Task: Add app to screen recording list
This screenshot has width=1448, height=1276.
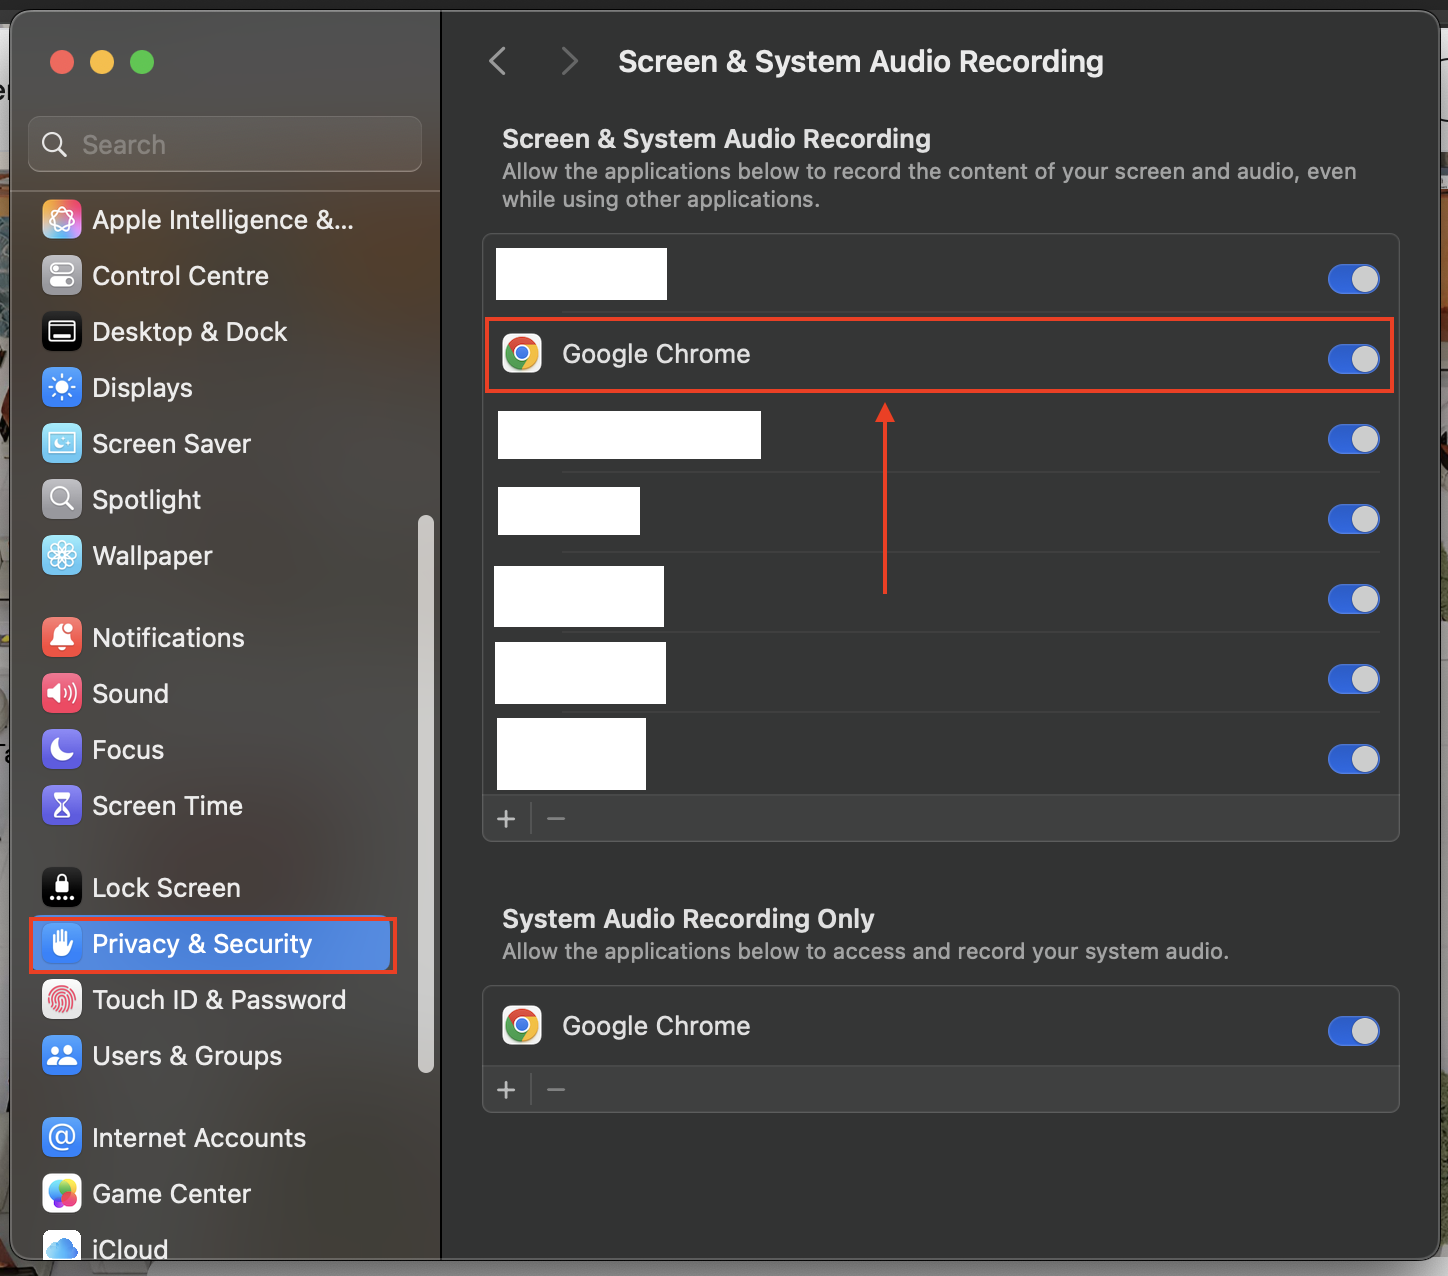Action: point(507,819)
